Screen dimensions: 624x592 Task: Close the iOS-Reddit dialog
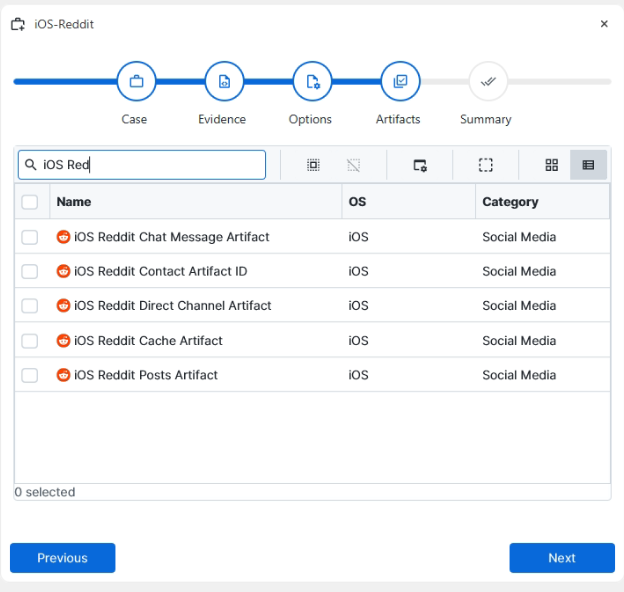[604, 24]
